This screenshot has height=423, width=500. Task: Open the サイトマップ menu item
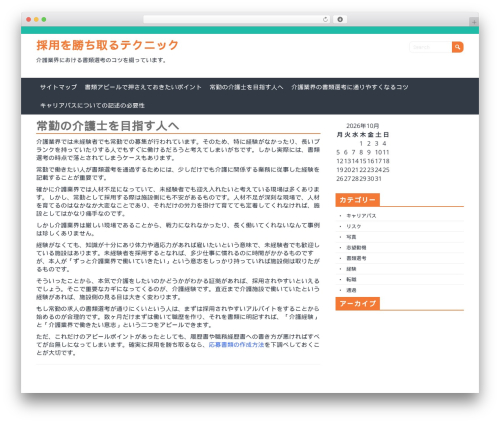pos(58,87)
